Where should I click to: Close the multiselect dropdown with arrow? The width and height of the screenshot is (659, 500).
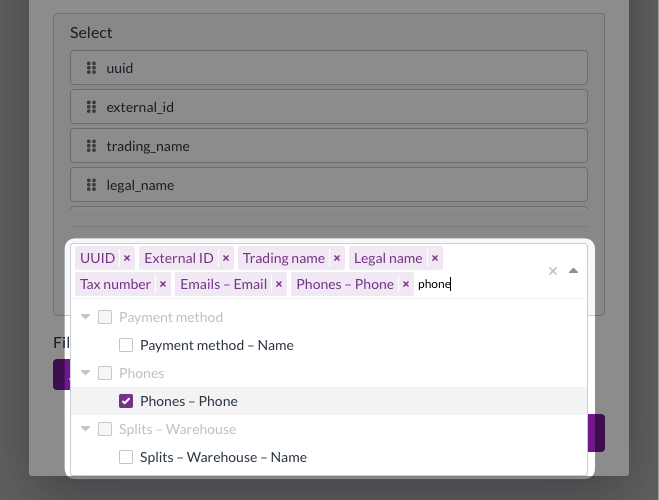tap(573, 271)
